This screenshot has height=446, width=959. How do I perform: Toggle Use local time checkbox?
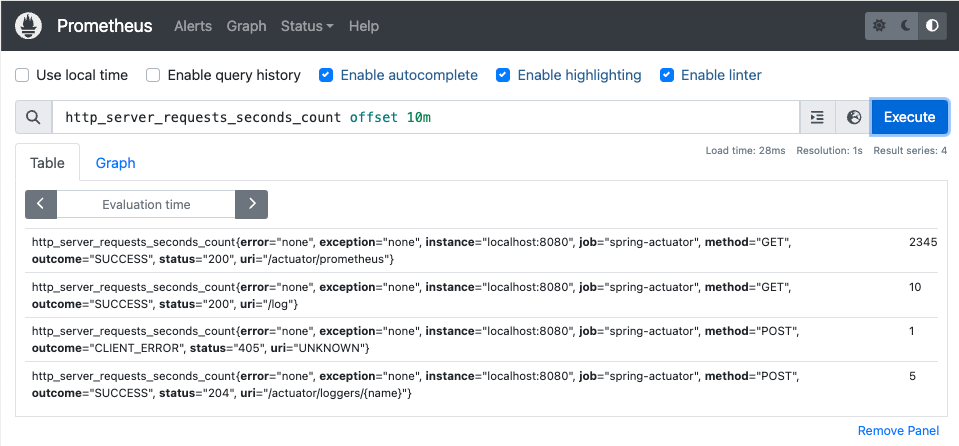tap(23, 75)
